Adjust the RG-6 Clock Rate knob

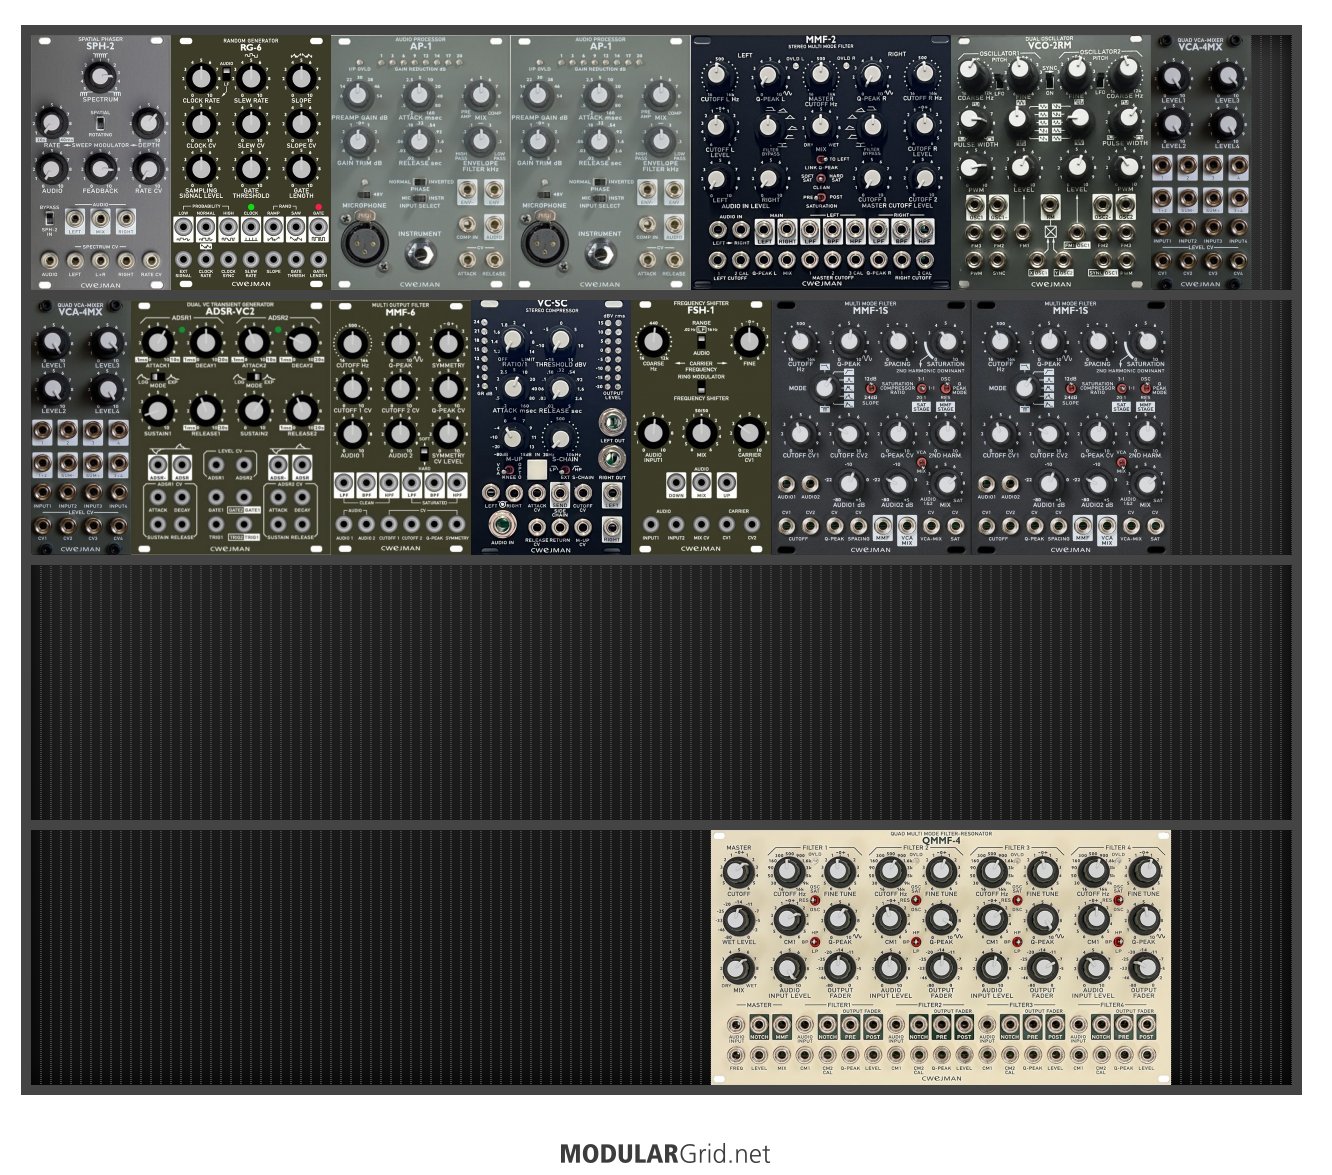(x=201, y=77)
